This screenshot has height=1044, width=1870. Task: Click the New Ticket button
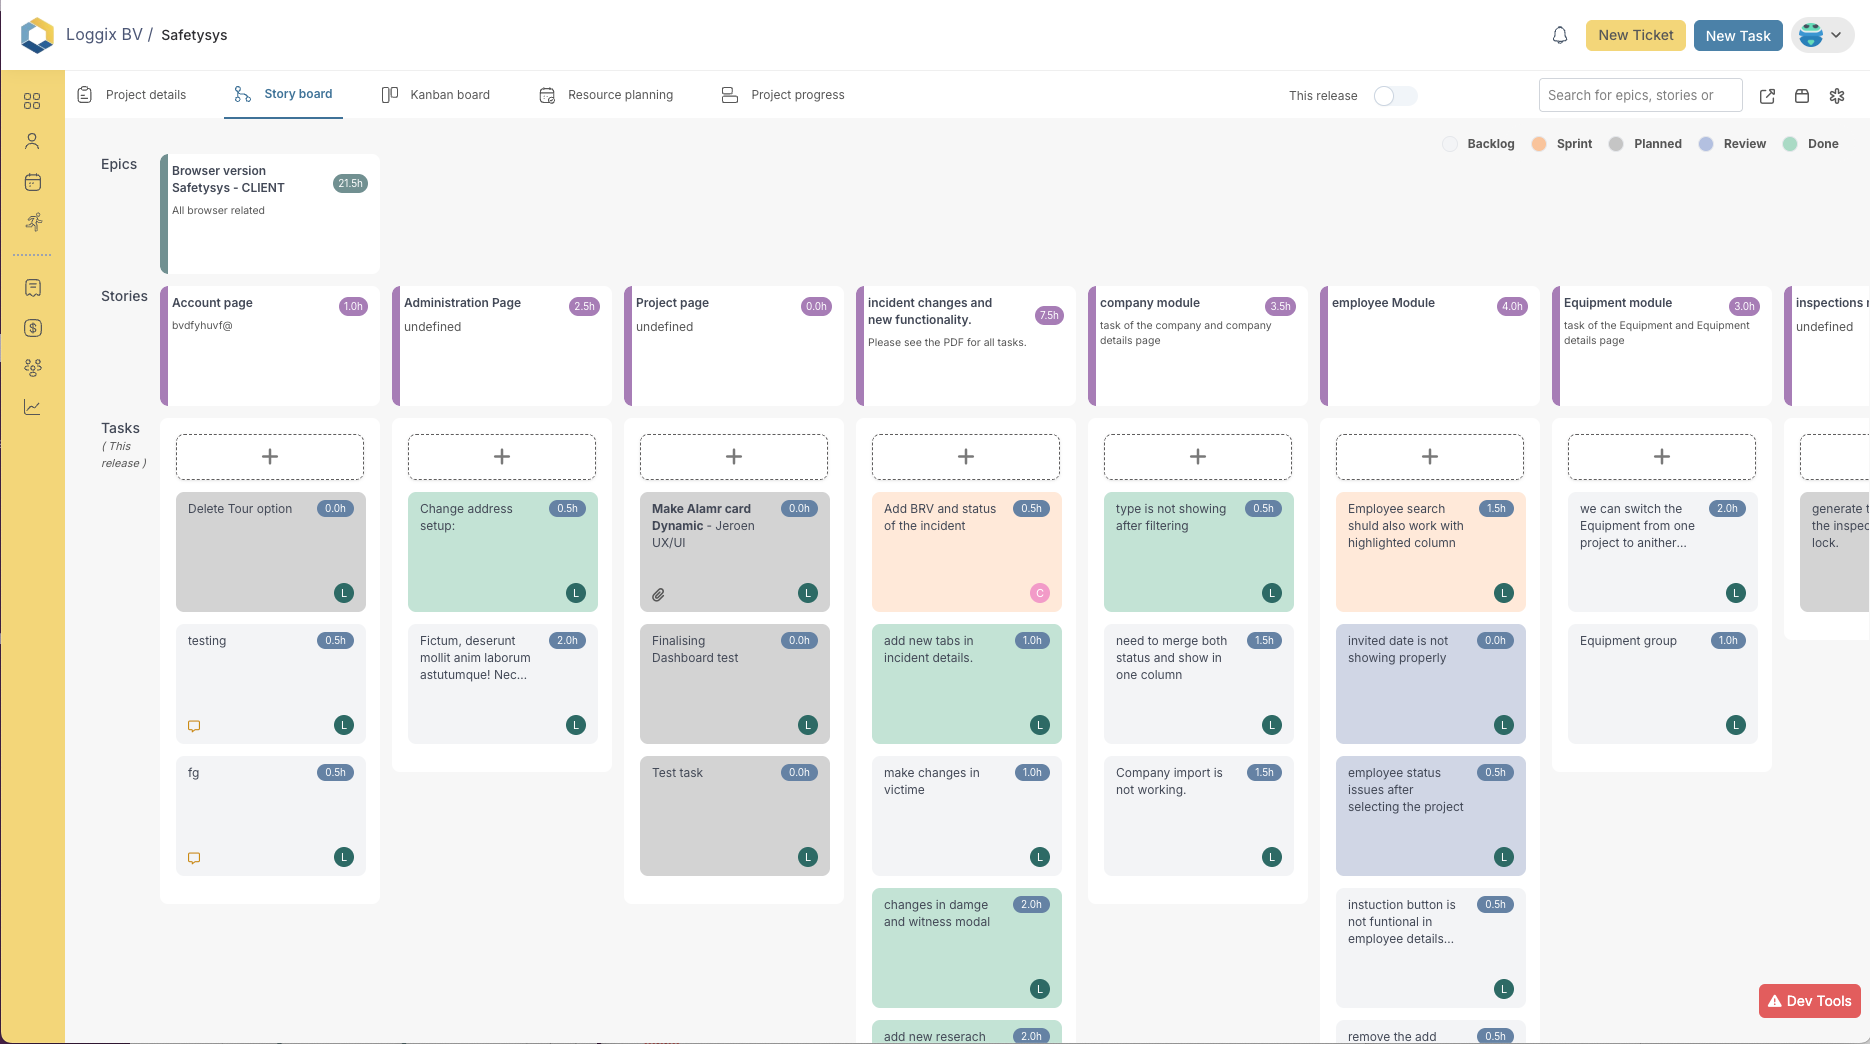tap(1635, 35)
